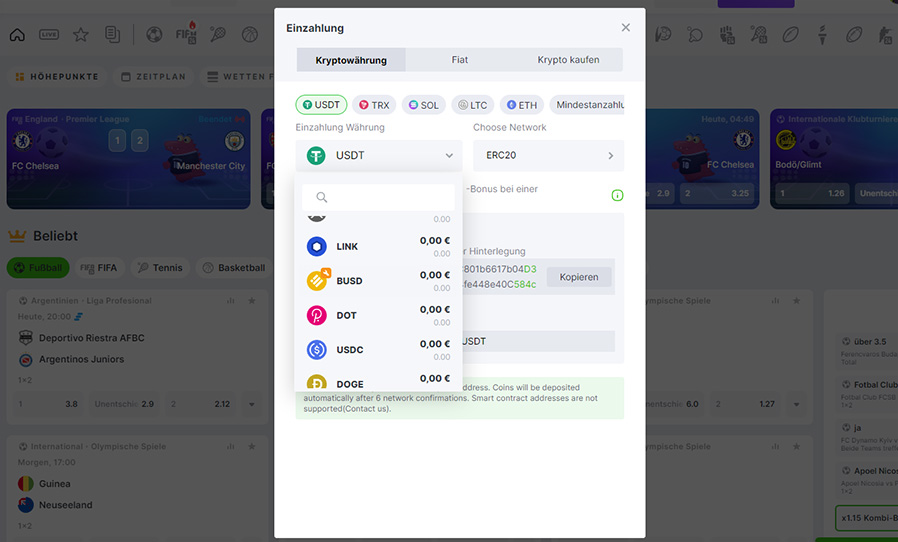The width and height of the screenshot is (898, 542).
Task: Click the currency search field
Action: point(378,197)
